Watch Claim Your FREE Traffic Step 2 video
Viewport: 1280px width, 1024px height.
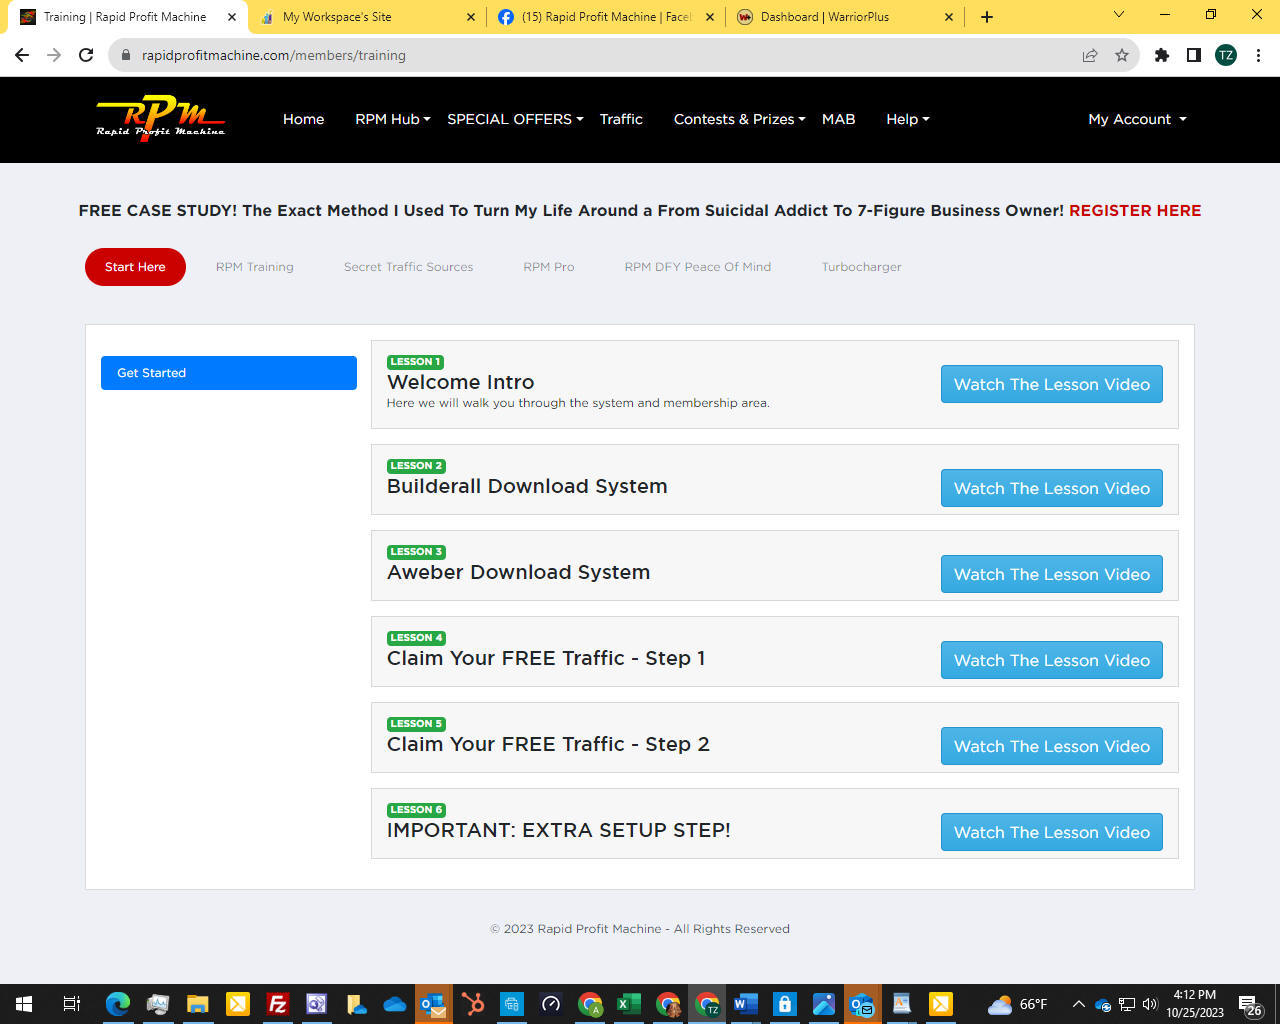[1052, 746]
